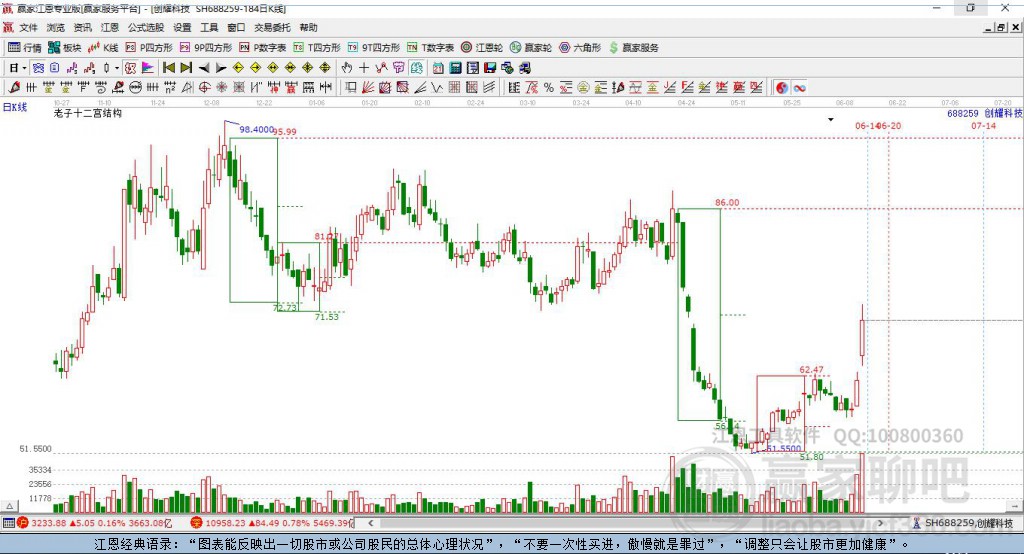Open the 设置 menu
Image resolution: width=1024 pixels, height=554 pixels.
click(182, 27)
